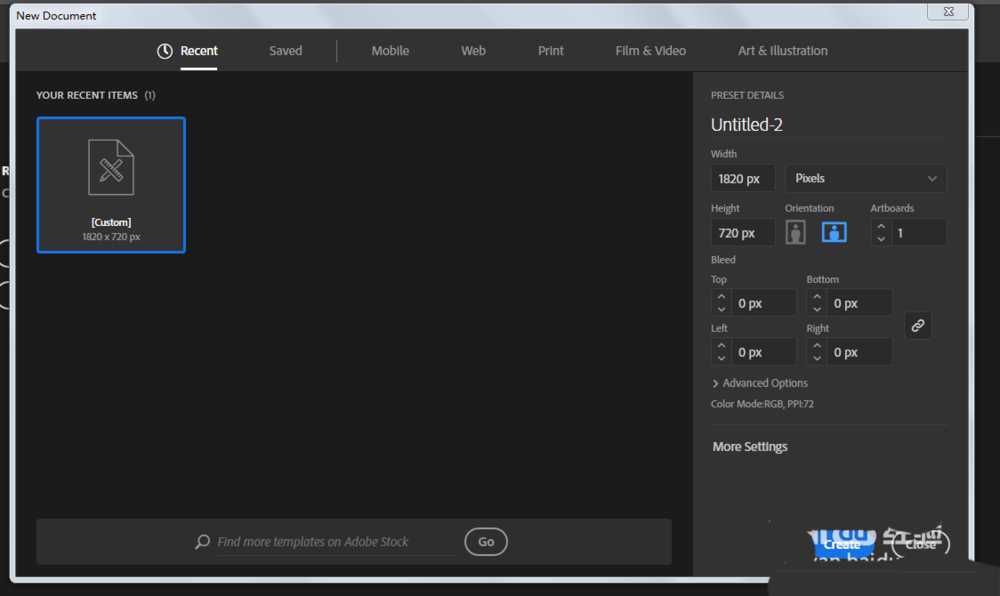Expand Advanced Options section
The height and width of the screenshot is (596, 1000).
[x=760, y=383]
